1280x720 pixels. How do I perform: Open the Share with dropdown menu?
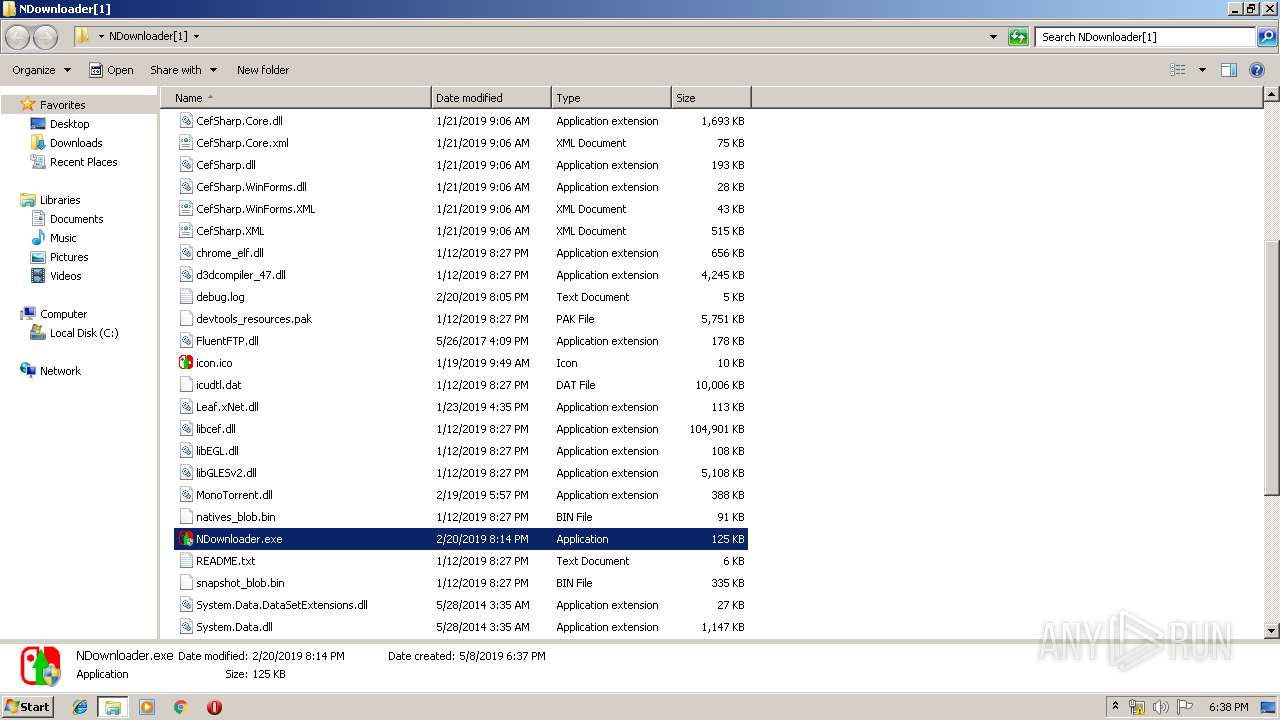tap(183, 70)
